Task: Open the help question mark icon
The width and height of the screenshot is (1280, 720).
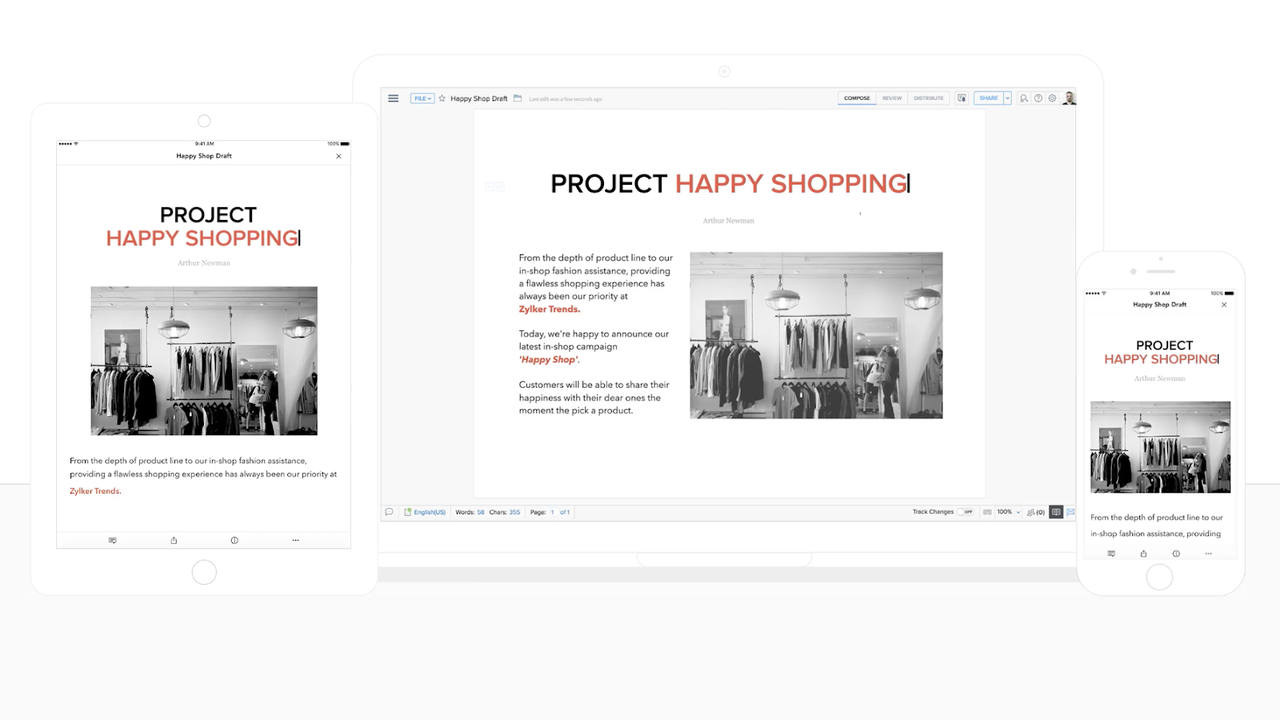Action: (x=1038, y=98)
